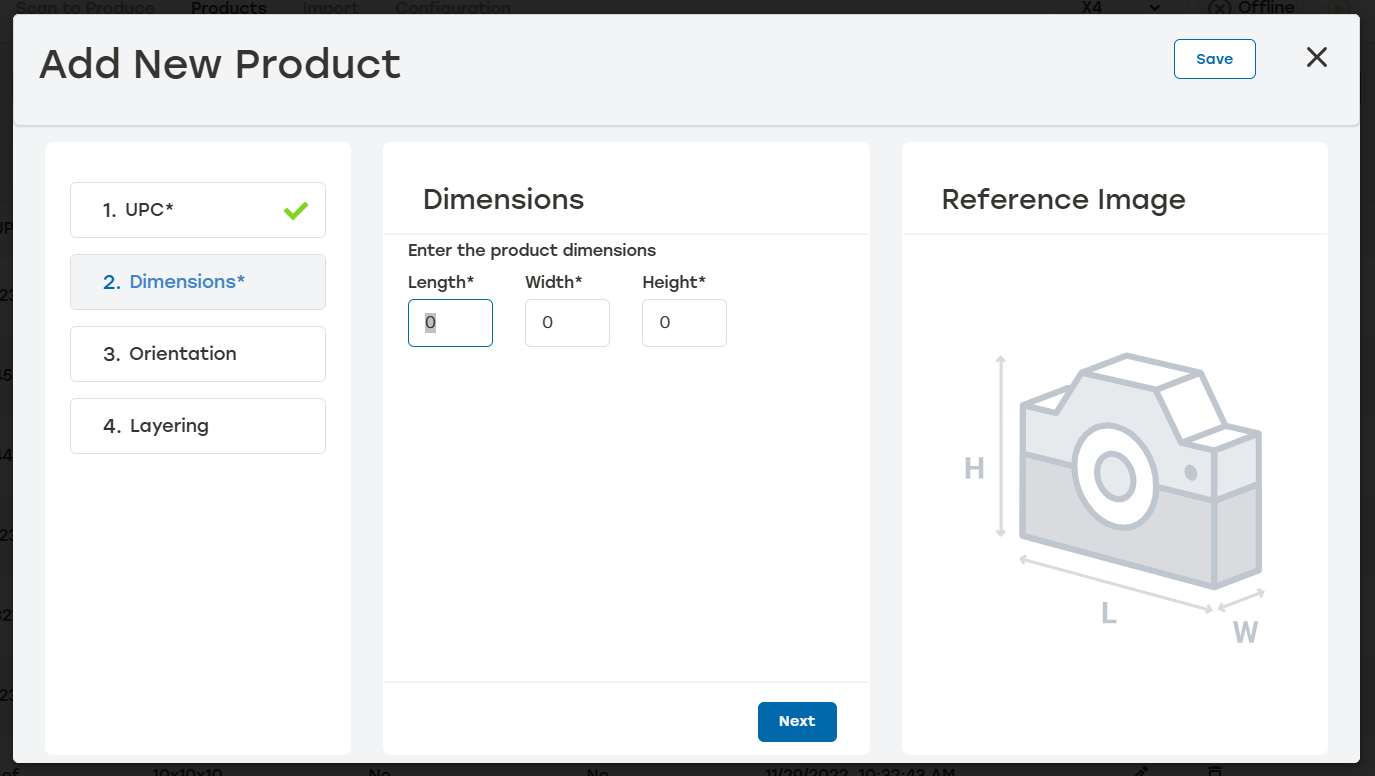The image size is (1375, 776).
Task: Select the Dimensions step
Action: 198,282
